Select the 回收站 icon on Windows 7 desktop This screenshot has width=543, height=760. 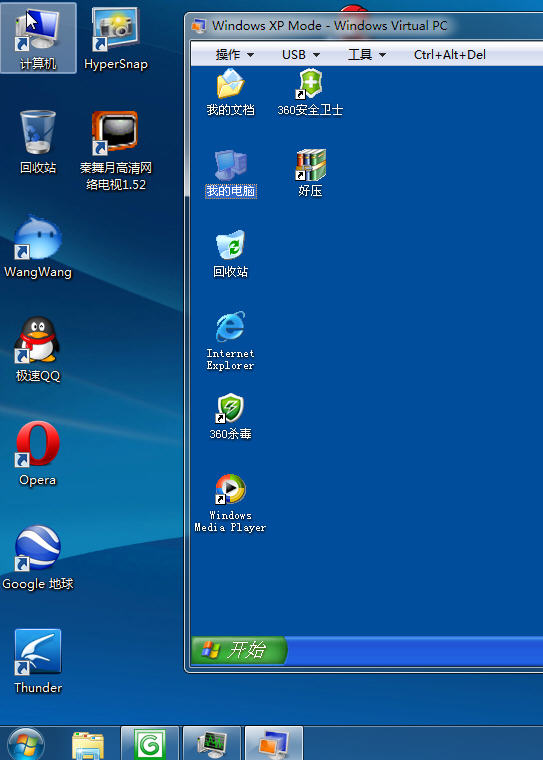pyautogui.click(x=38, y=142)
